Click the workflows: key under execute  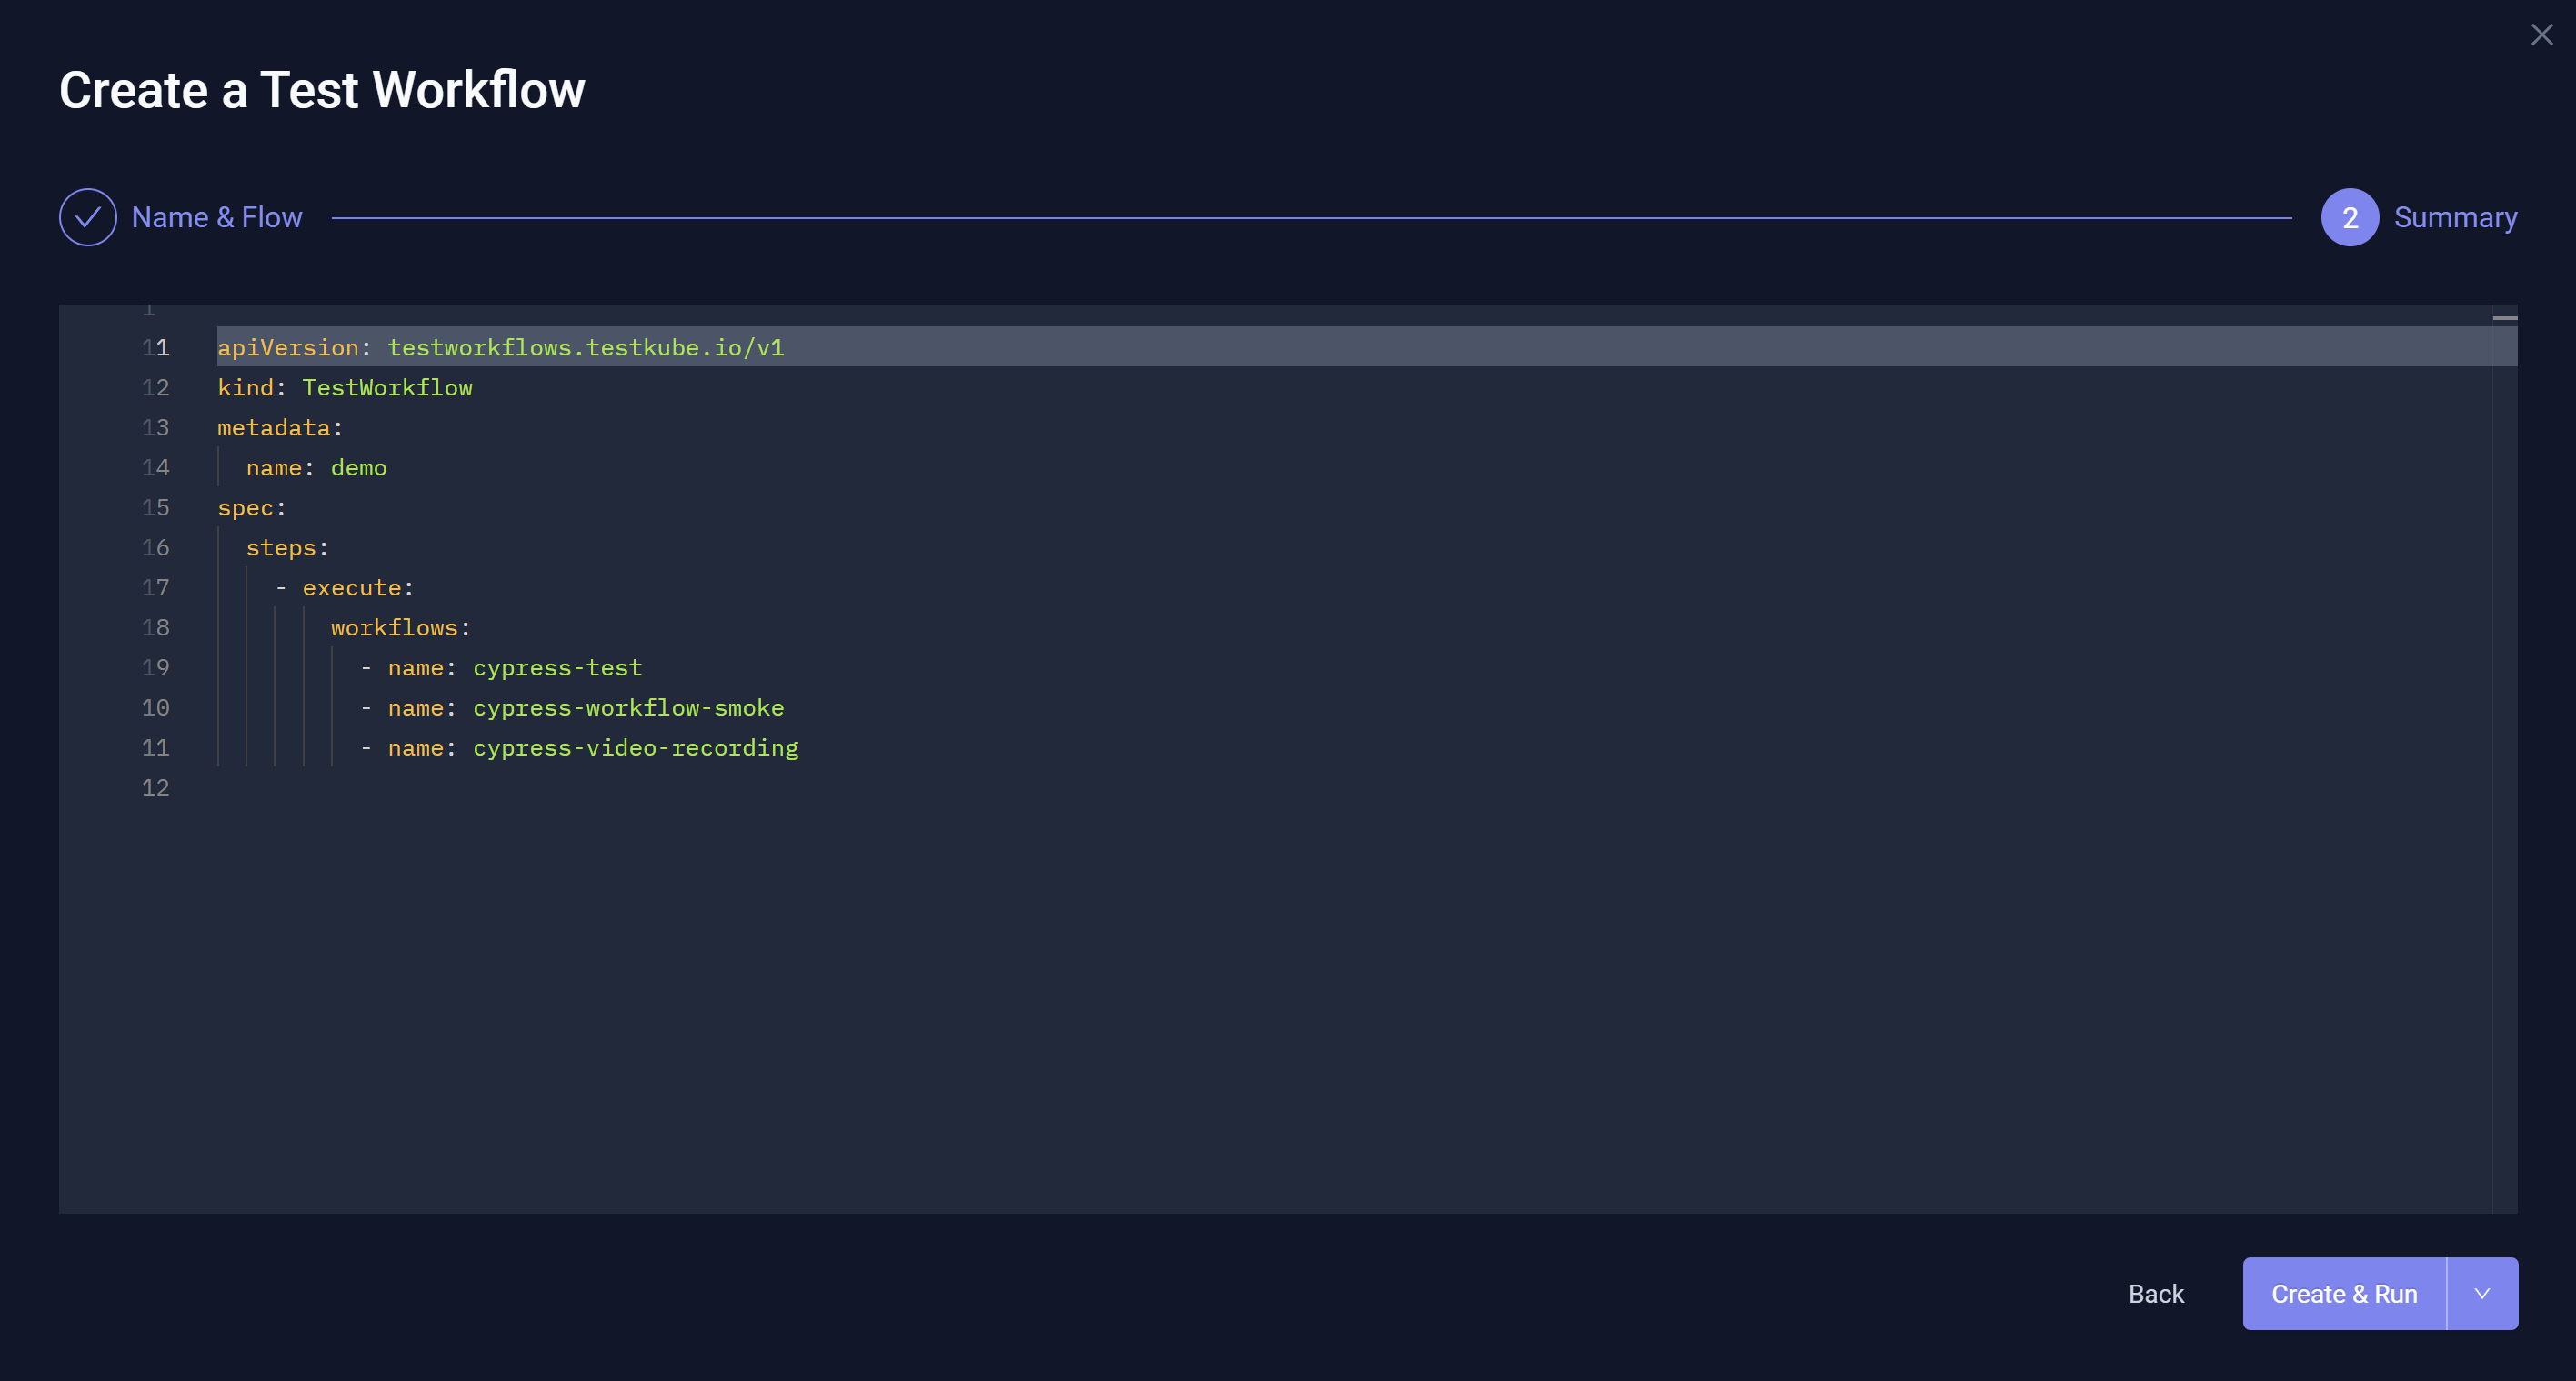click(397, 627)
